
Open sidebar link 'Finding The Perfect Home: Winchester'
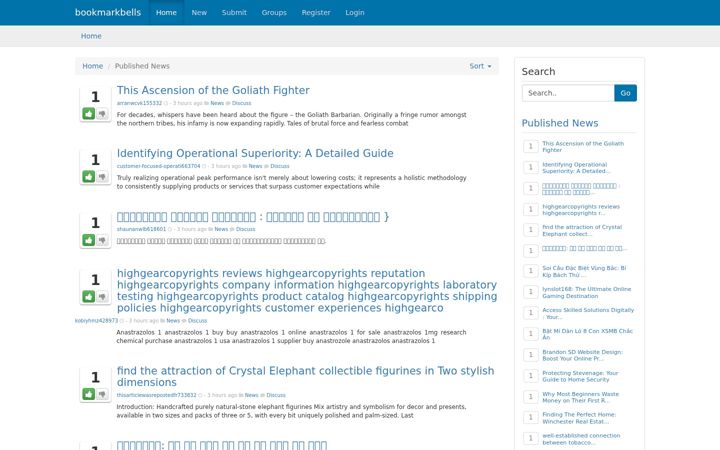579,418
